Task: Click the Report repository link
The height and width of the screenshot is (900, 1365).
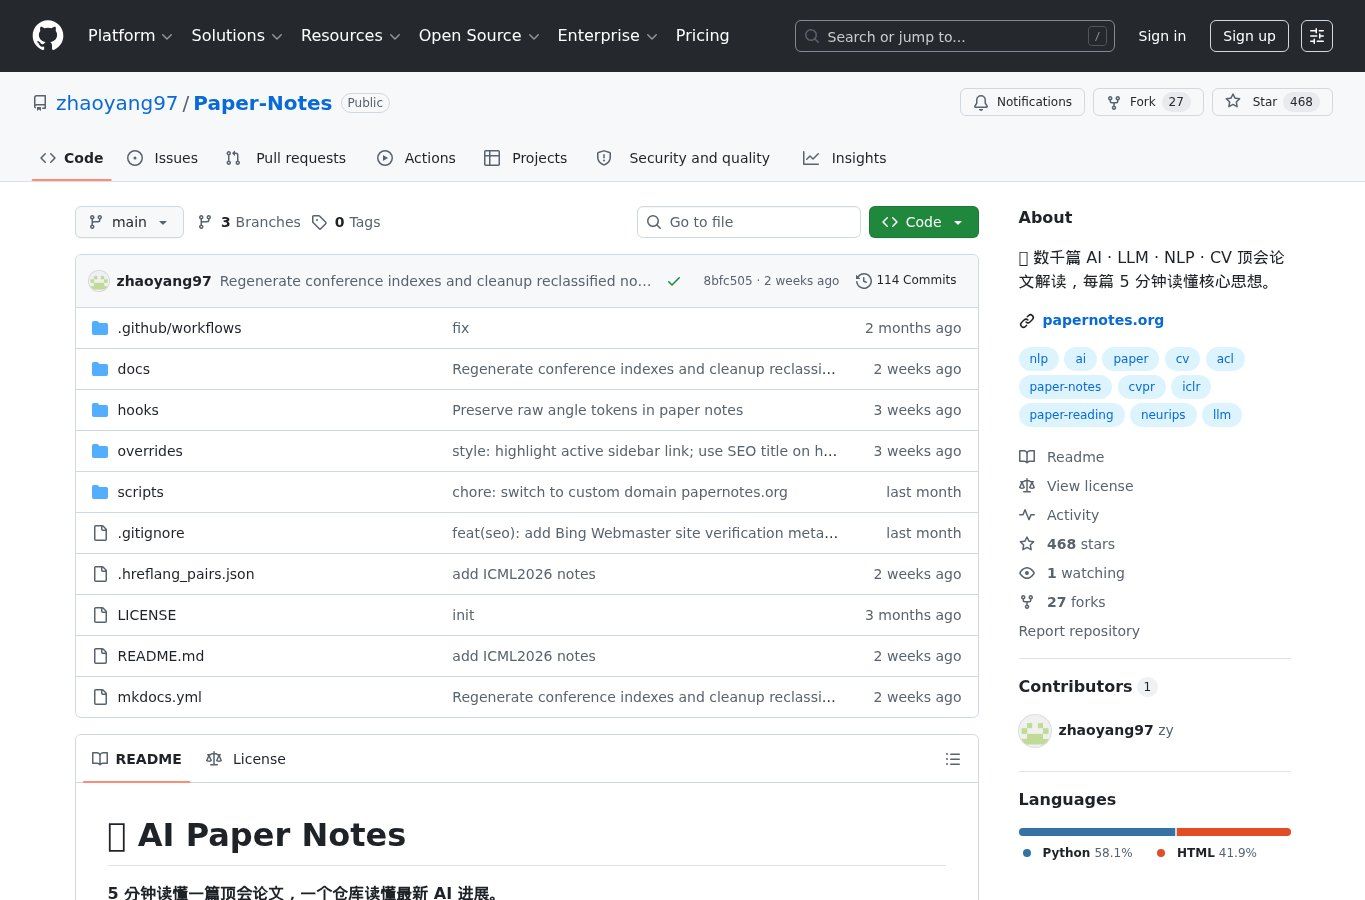Action: 1079,631
